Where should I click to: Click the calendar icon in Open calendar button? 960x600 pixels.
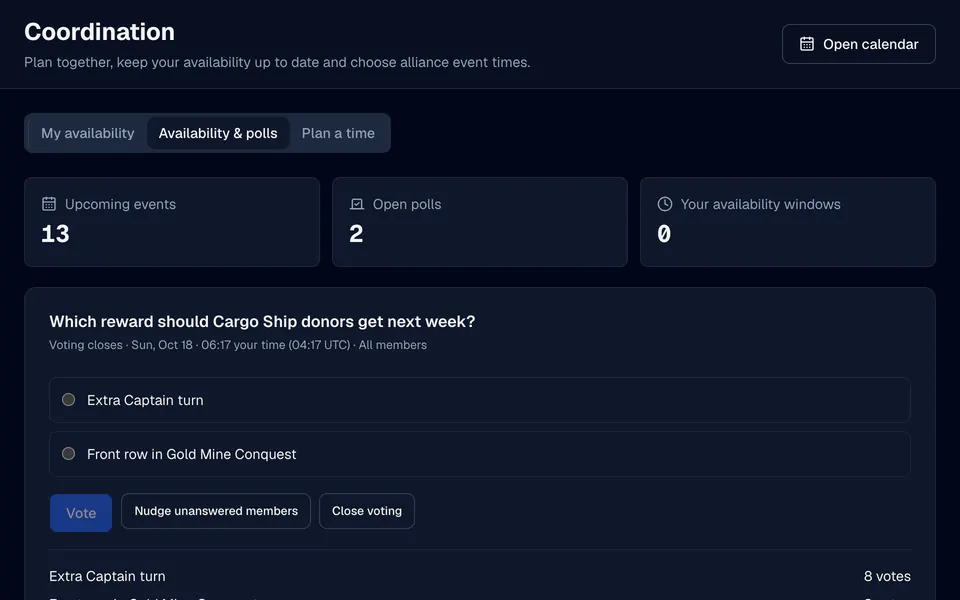(807, 44)
